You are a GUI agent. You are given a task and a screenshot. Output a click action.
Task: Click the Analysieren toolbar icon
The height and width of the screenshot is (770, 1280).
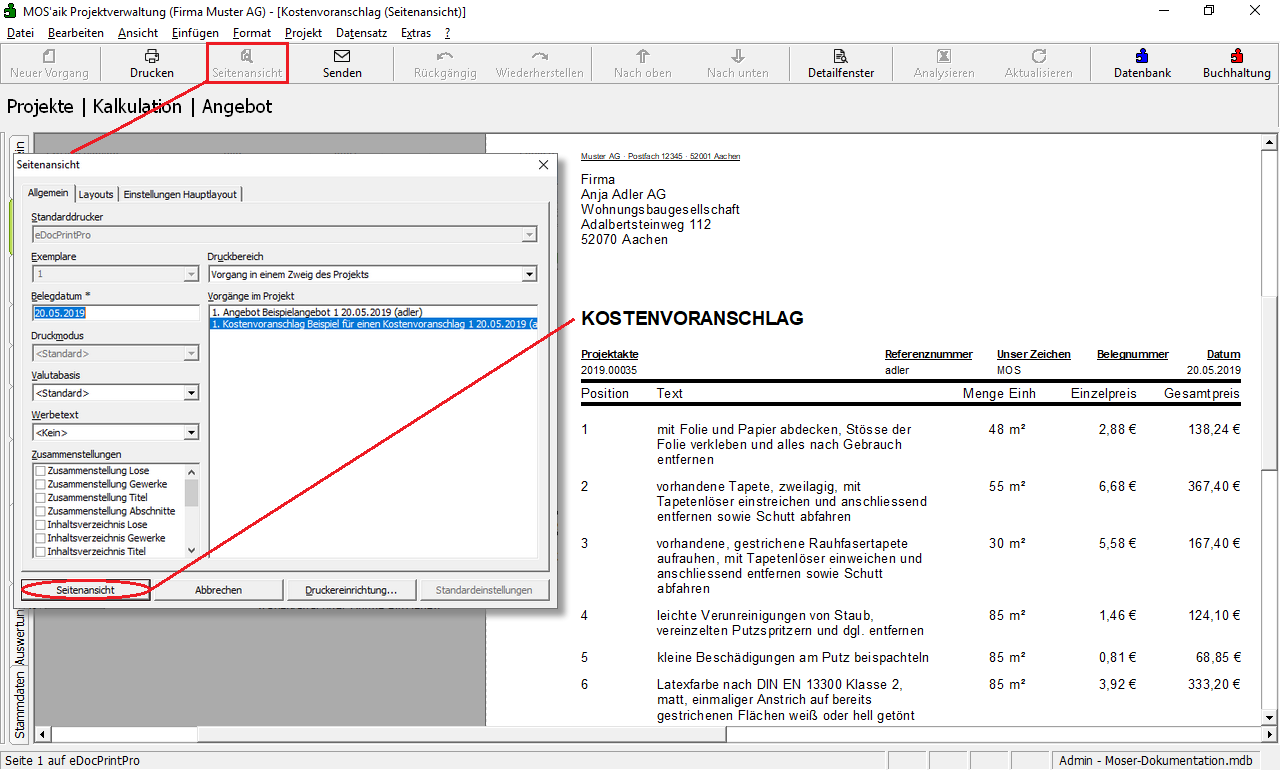coord(943,57)
